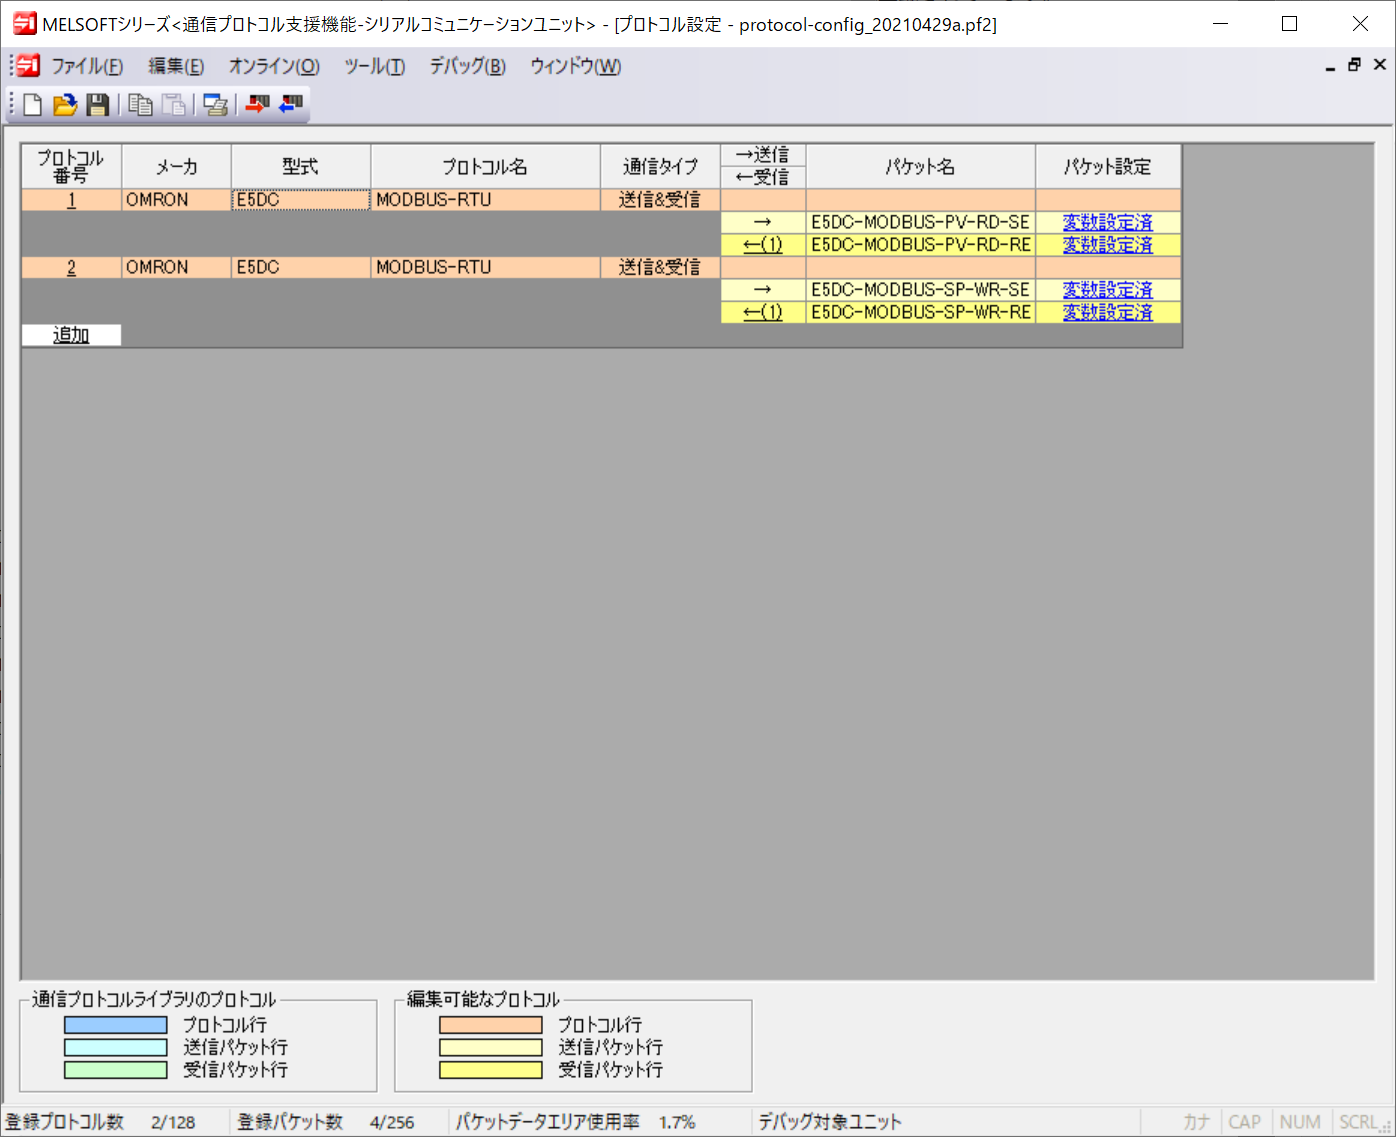Click the orange editable プロトコル行 color swatch
This screenshot has height=1137, width=1396.
pyautogui.click(x=491, y=1025)
